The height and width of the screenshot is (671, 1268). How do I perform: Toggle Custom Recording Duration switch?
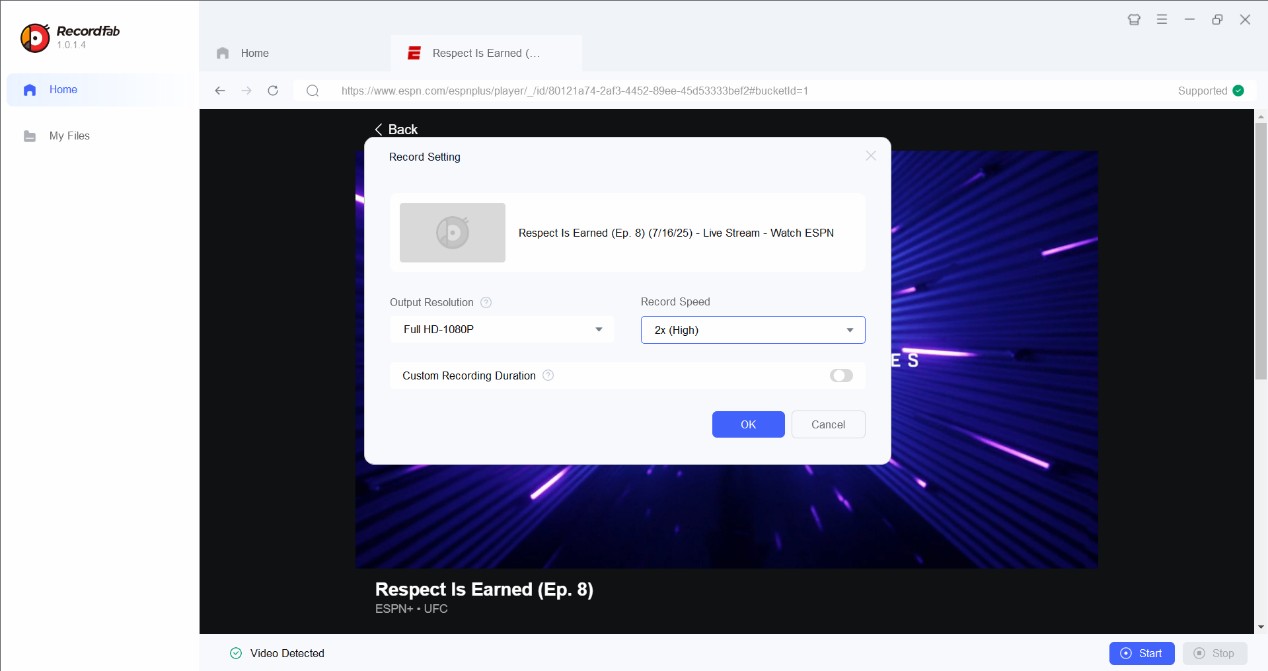(841, 376)
